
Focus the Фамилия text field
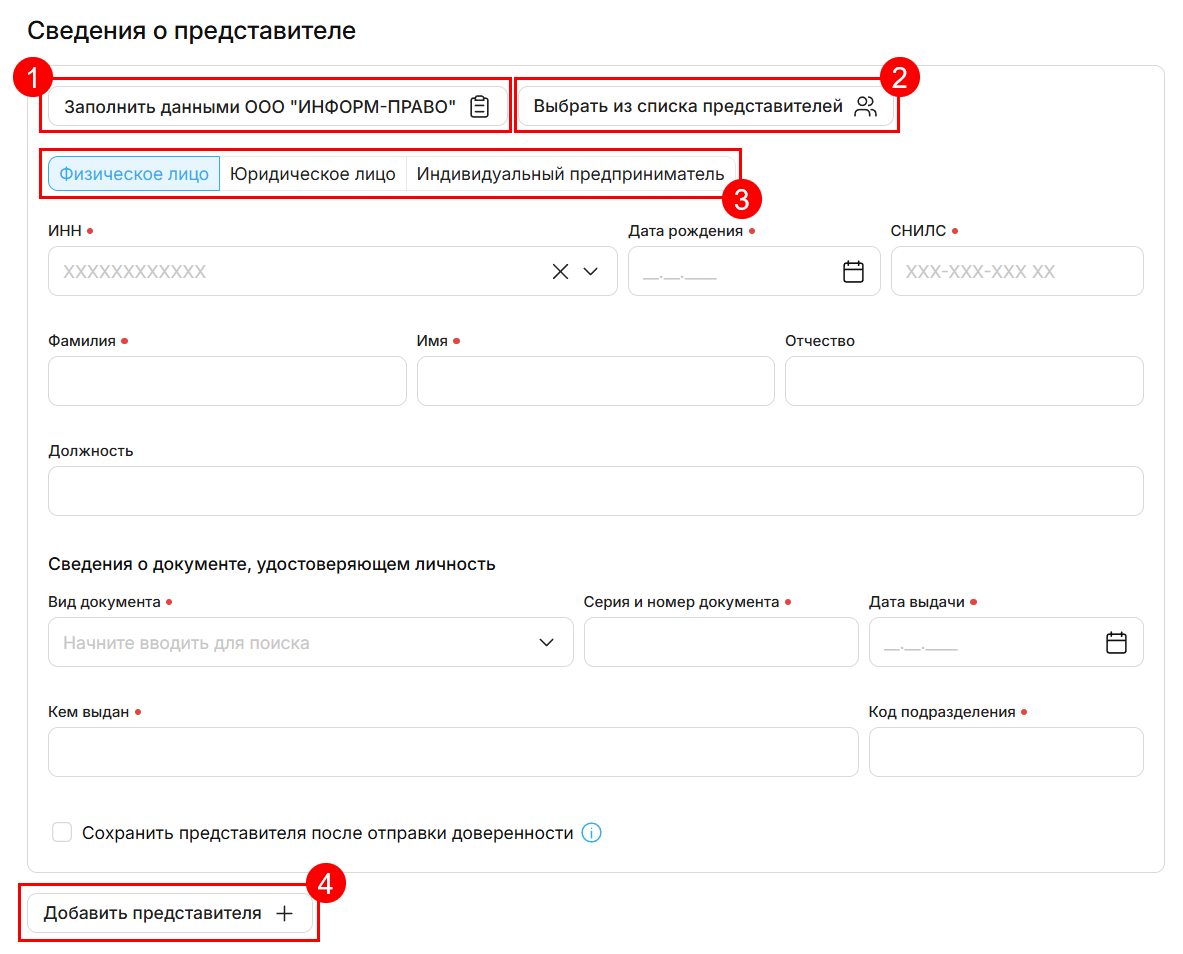tap(227, 382)
